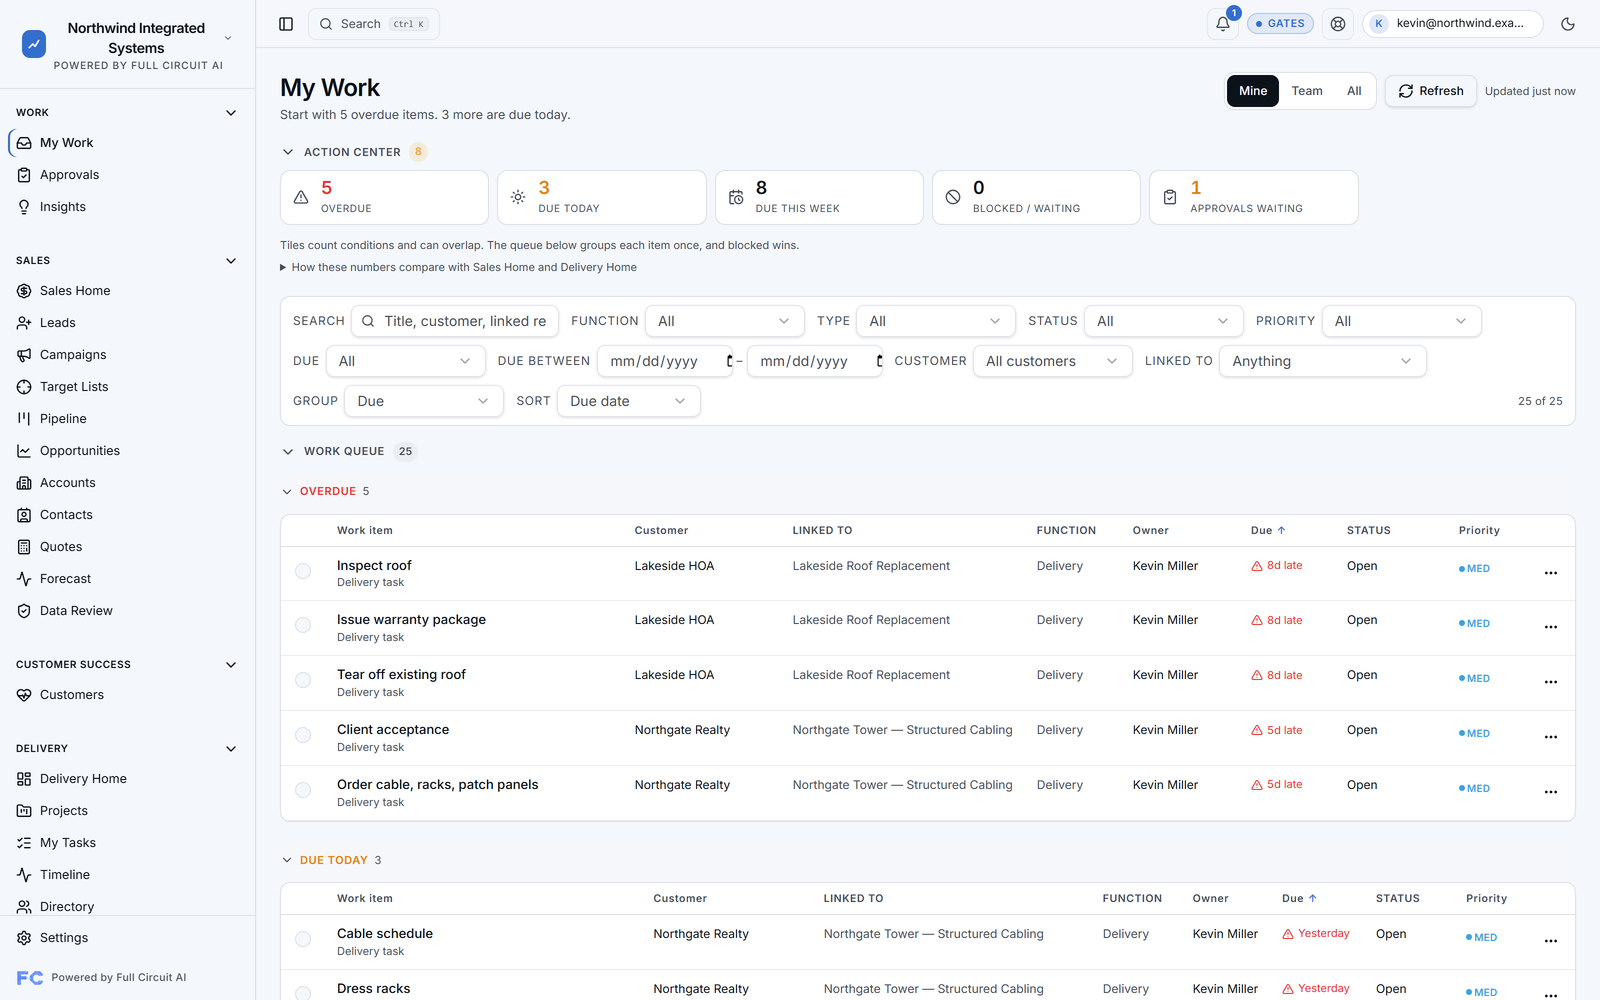Screen dimensions: 1600x1000
Task: Click the Northwind logo icon
Action: click(34, 43)
